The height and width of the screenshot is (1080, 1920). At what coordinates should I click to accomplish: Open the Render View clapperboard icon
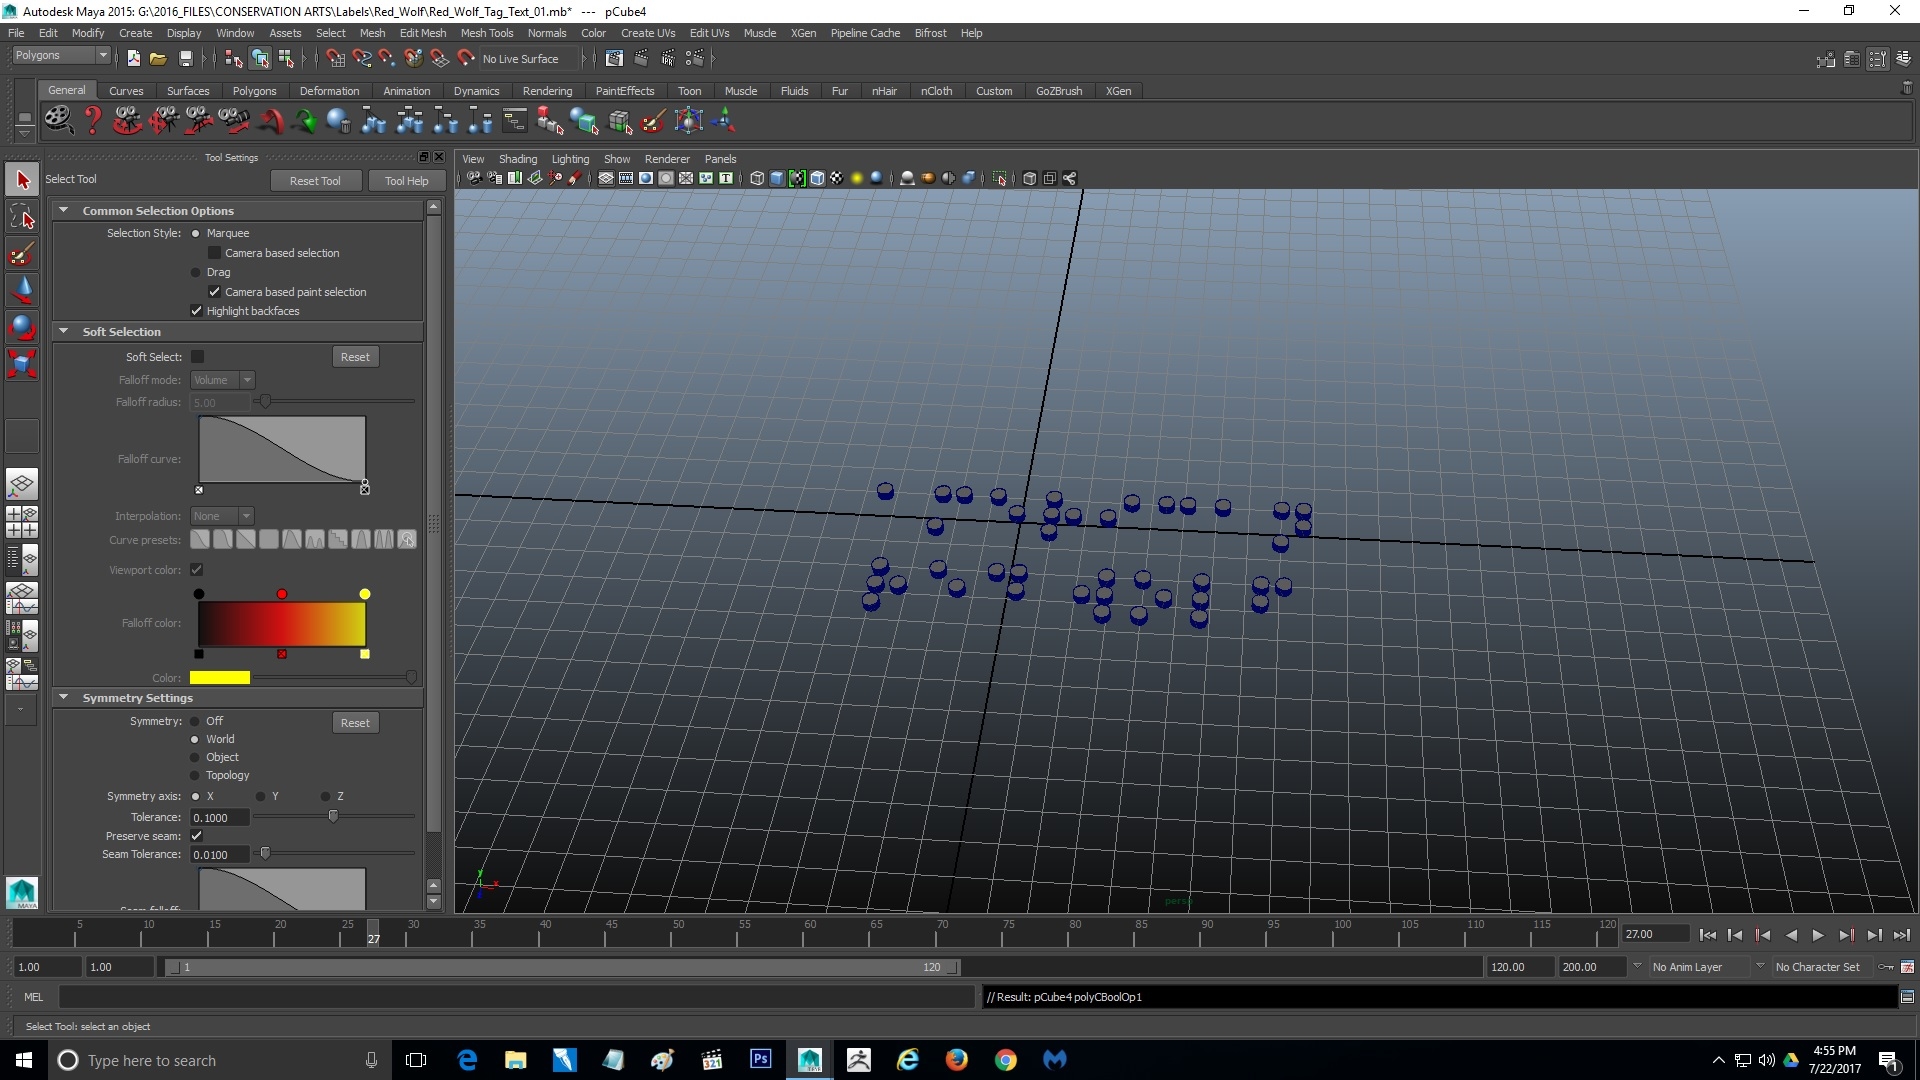tap(614, 59)
